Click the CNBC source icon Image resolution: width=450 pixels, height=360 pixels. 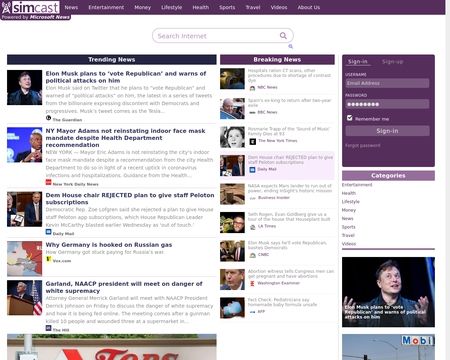click(252, 255)
